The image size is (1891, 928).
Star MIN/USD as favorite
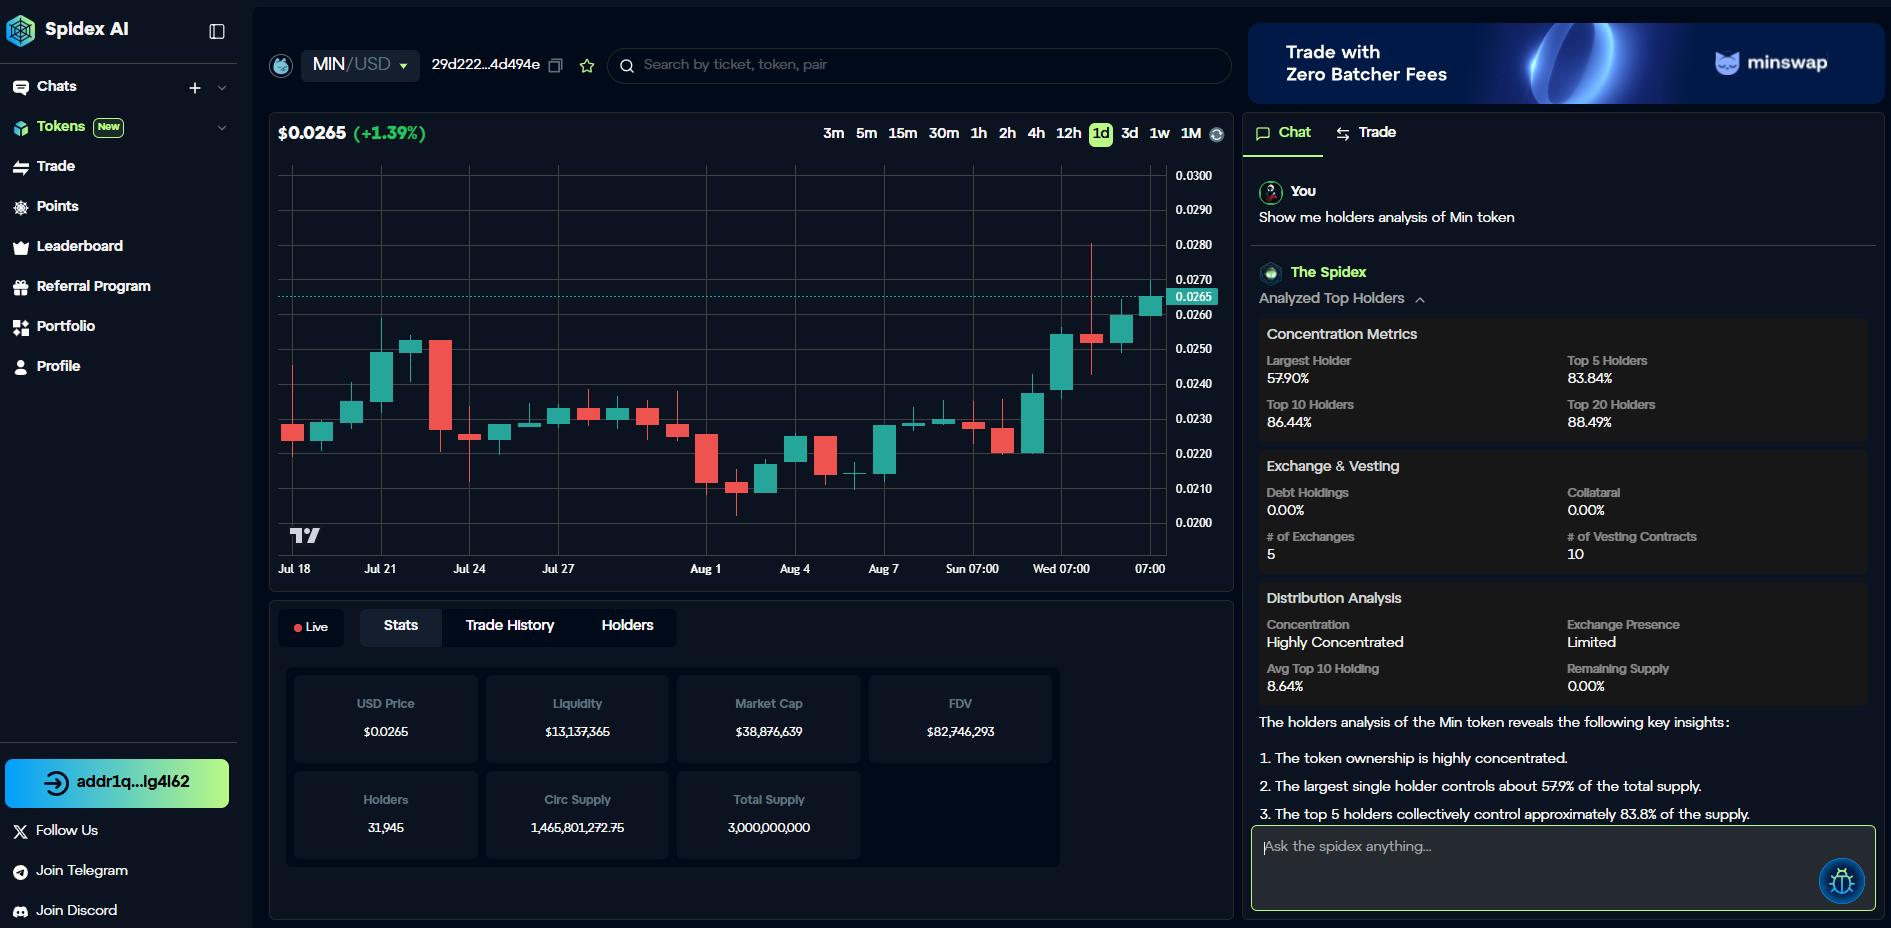pyautogui.click(x=587, y=66)
